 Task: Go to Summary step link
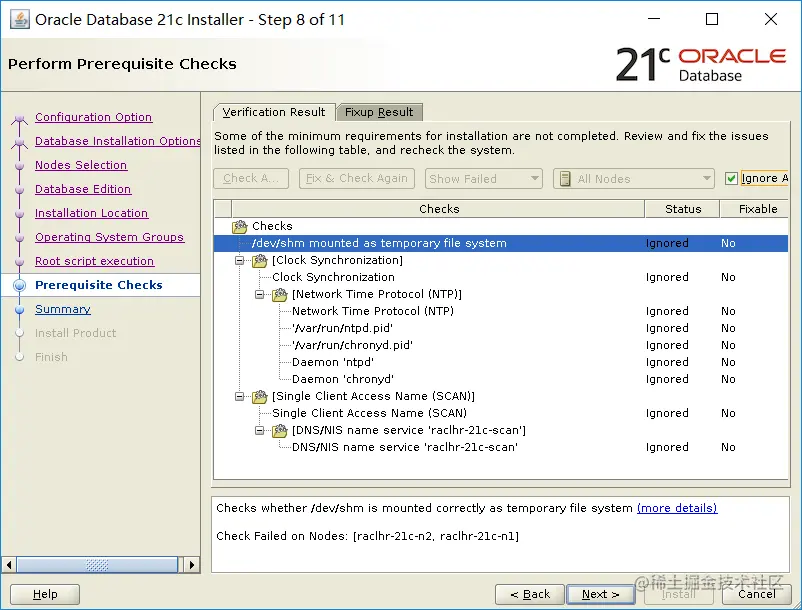(63, 309)
